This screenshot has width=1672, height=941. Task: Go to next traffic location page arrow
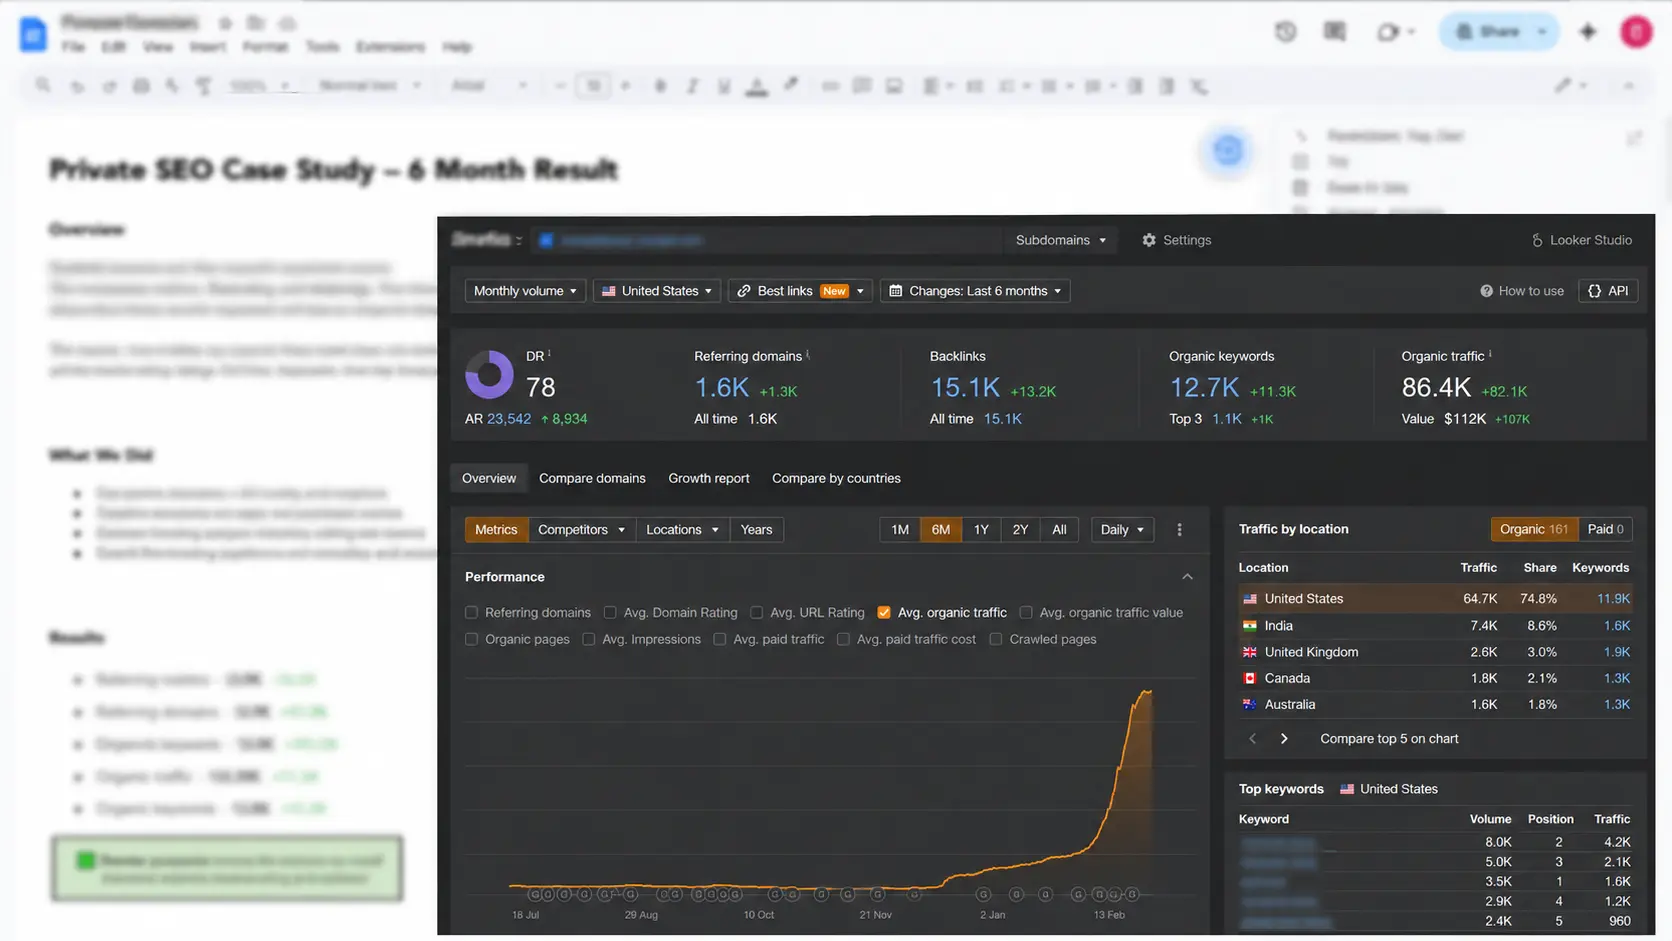(x=1284, y=739)
